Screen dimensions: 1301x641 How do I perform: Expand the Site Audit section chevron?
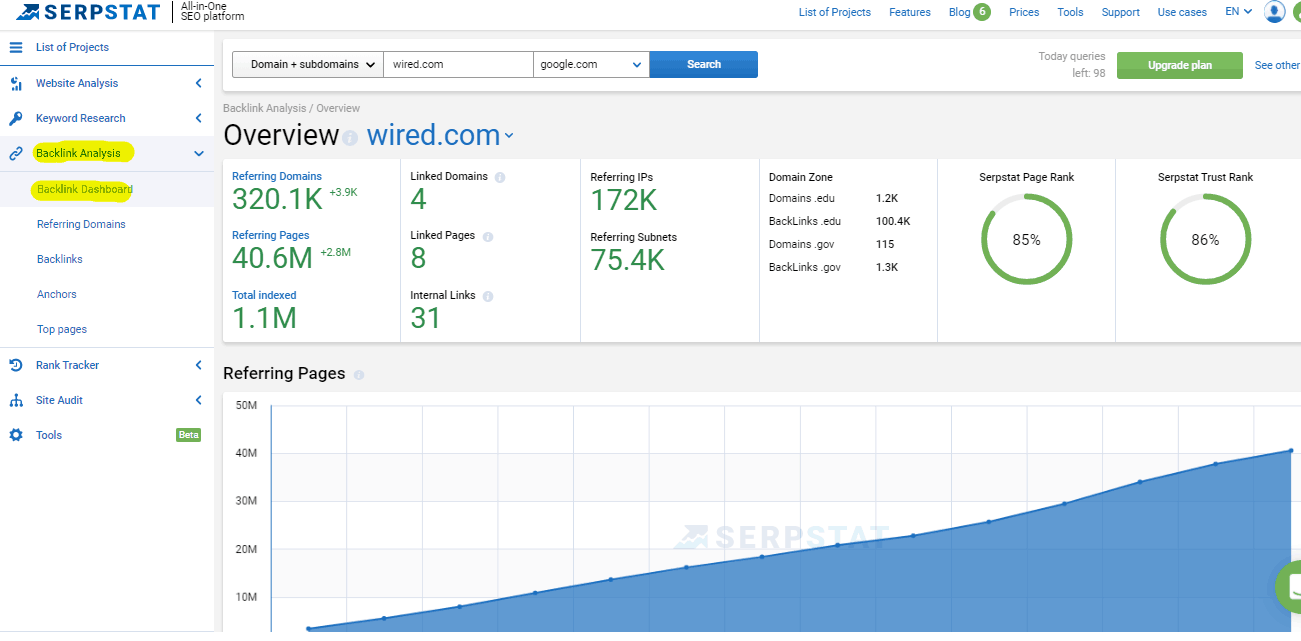click(x=199, y=400)
